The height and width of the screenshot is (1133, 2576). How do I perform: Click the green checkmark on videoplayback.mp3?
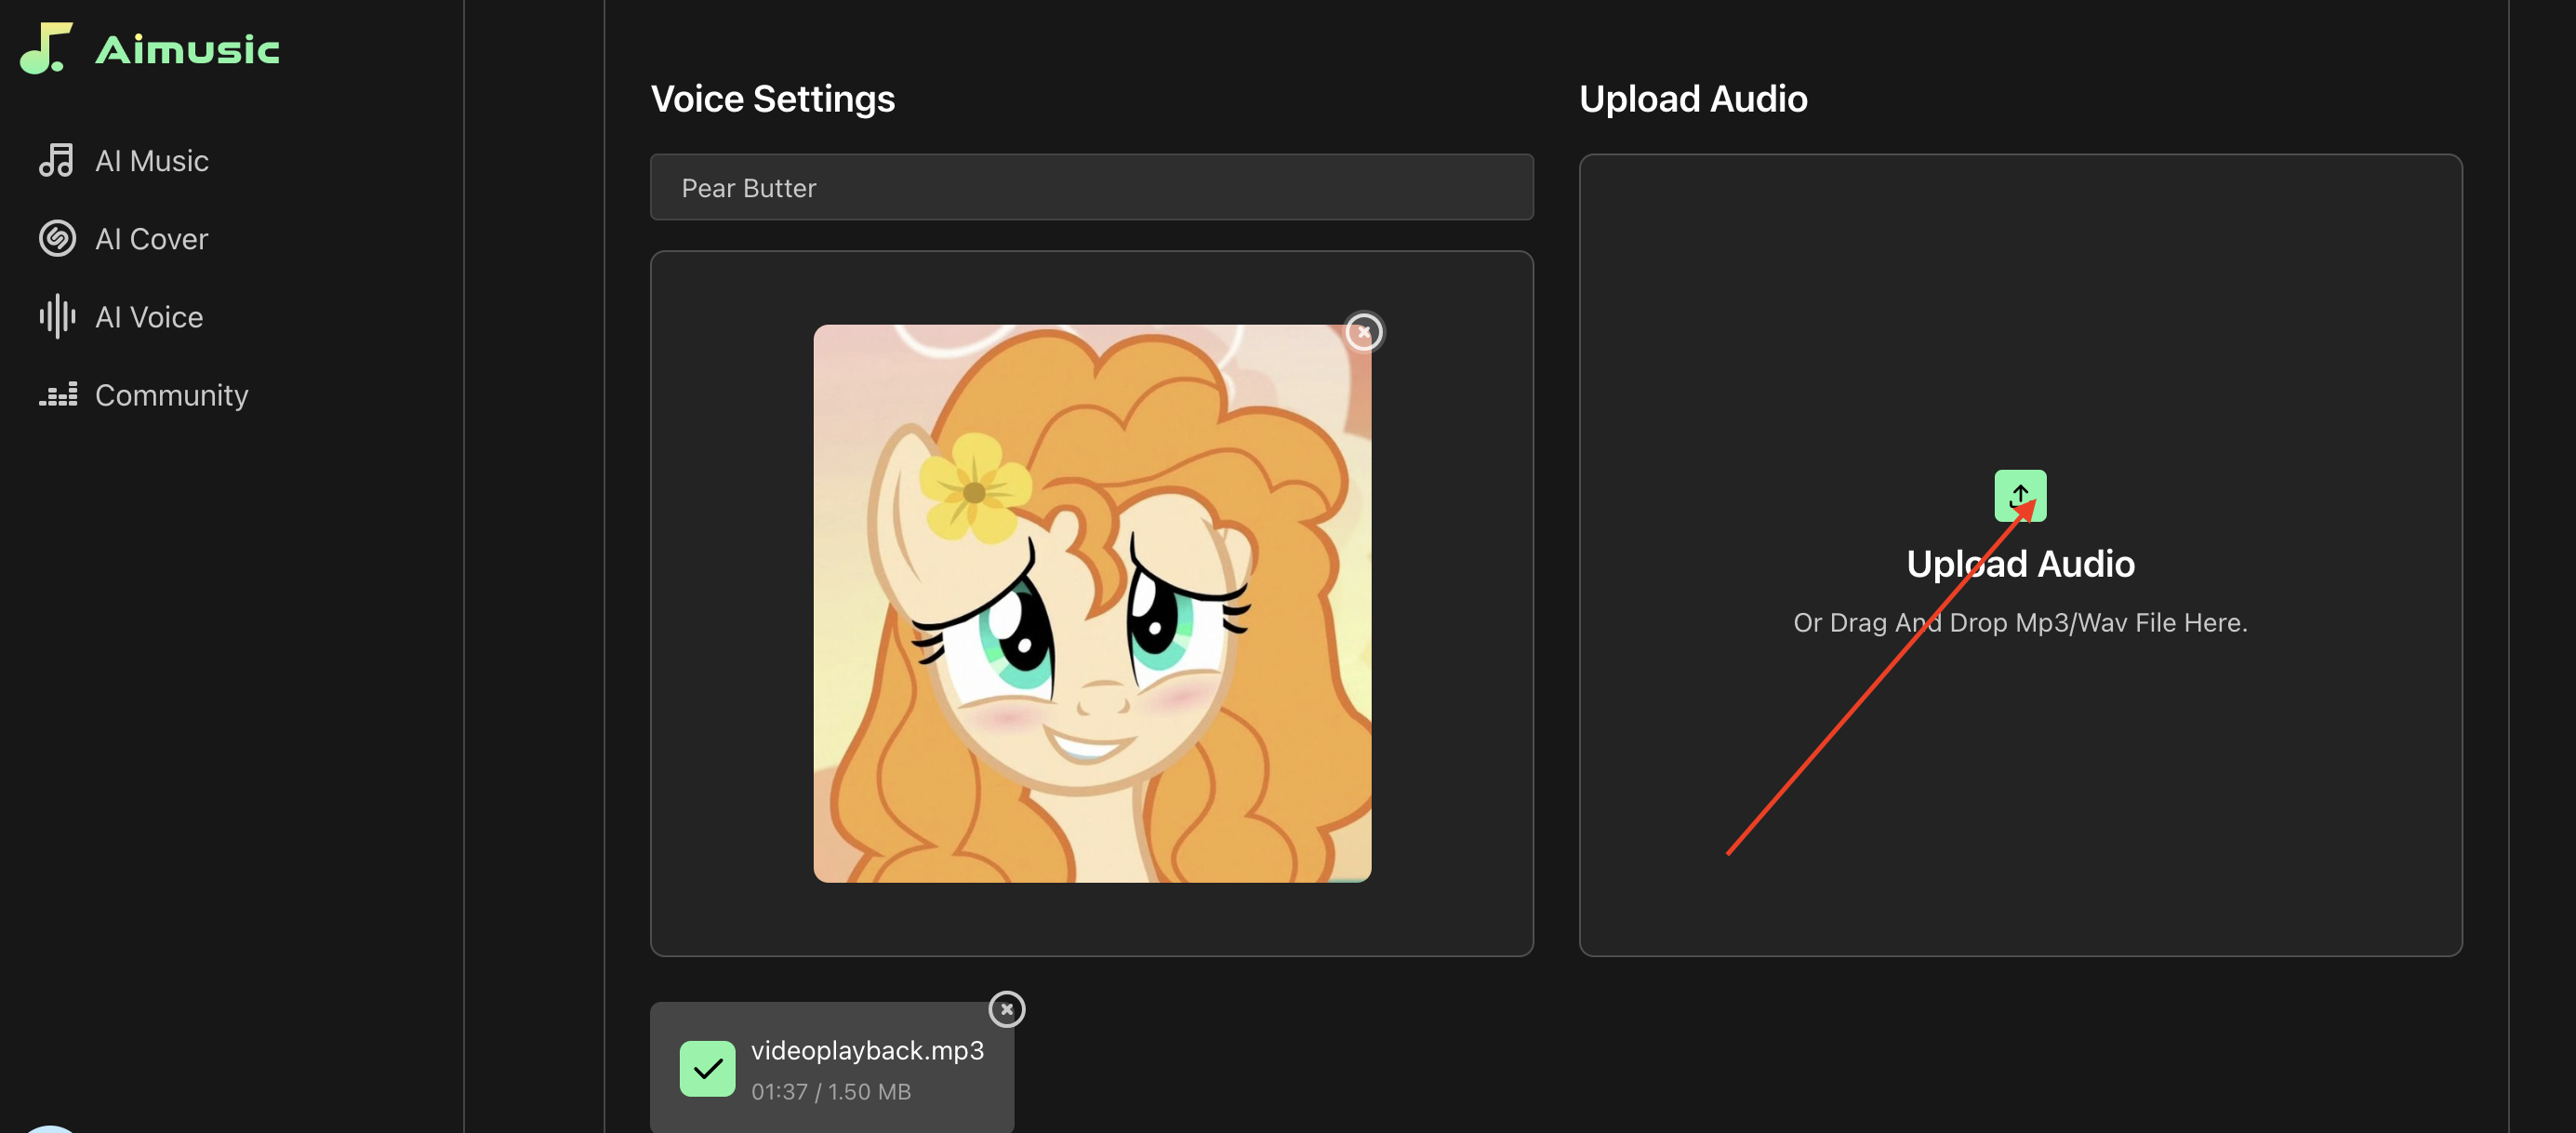tap(707, 1069)
